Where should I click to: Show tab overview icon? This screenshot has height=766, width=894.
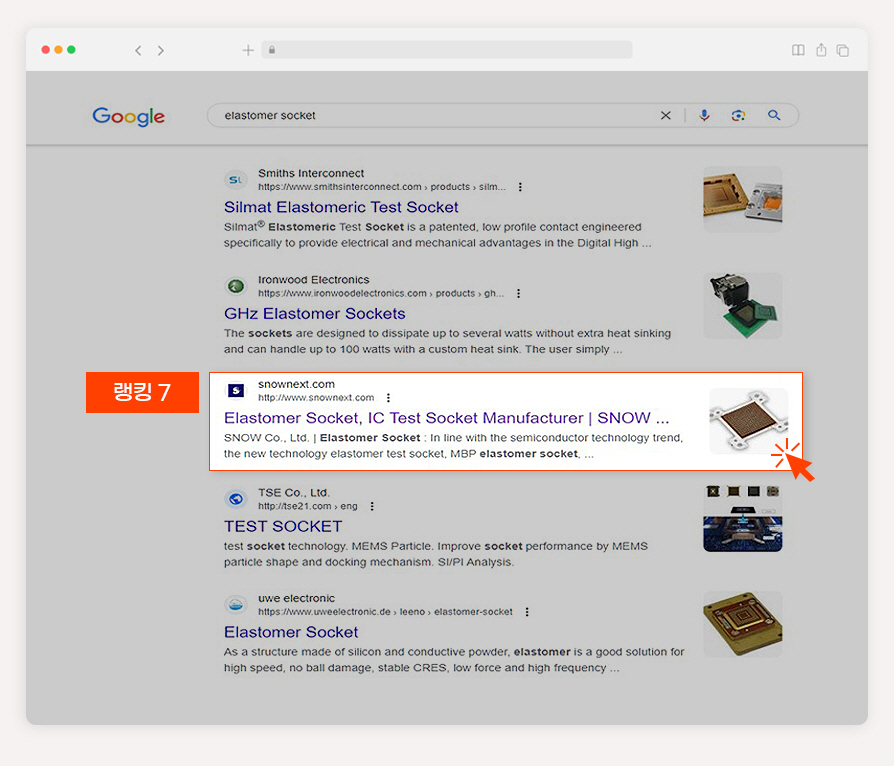click(x=843, y=50)
